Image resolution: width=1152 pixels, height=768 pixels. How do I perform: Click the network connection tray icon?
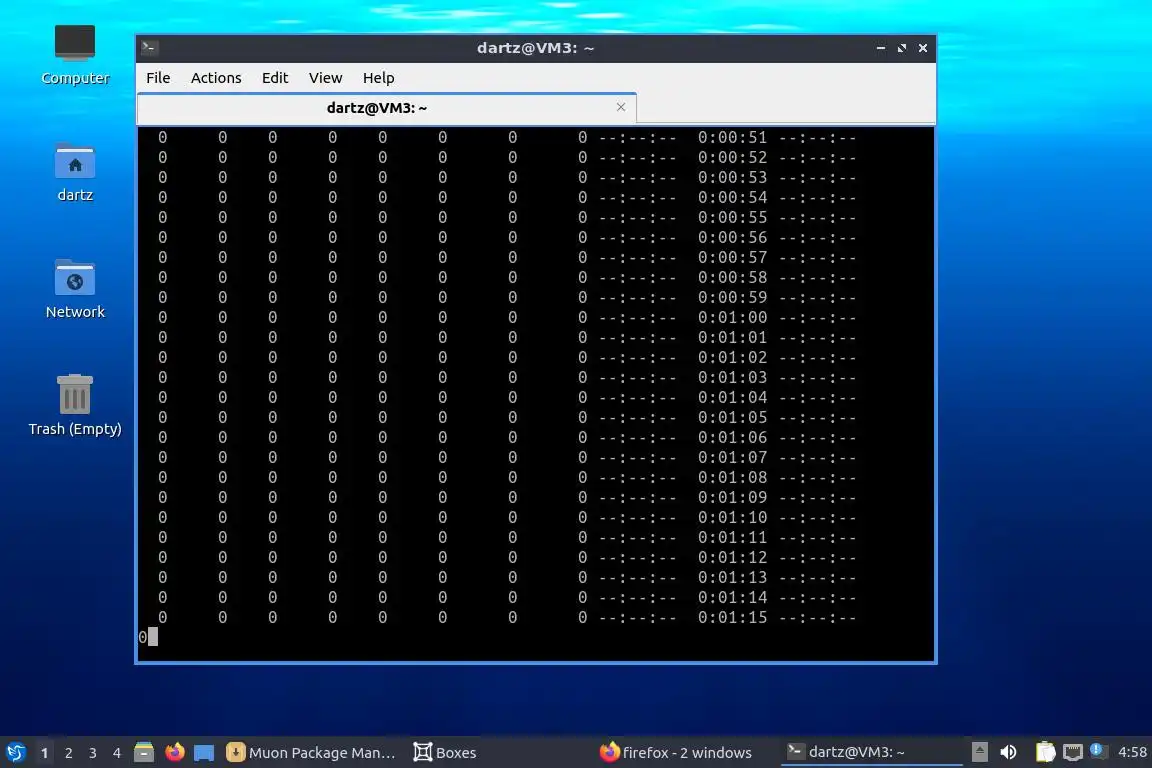click(x=1073, y=752)
